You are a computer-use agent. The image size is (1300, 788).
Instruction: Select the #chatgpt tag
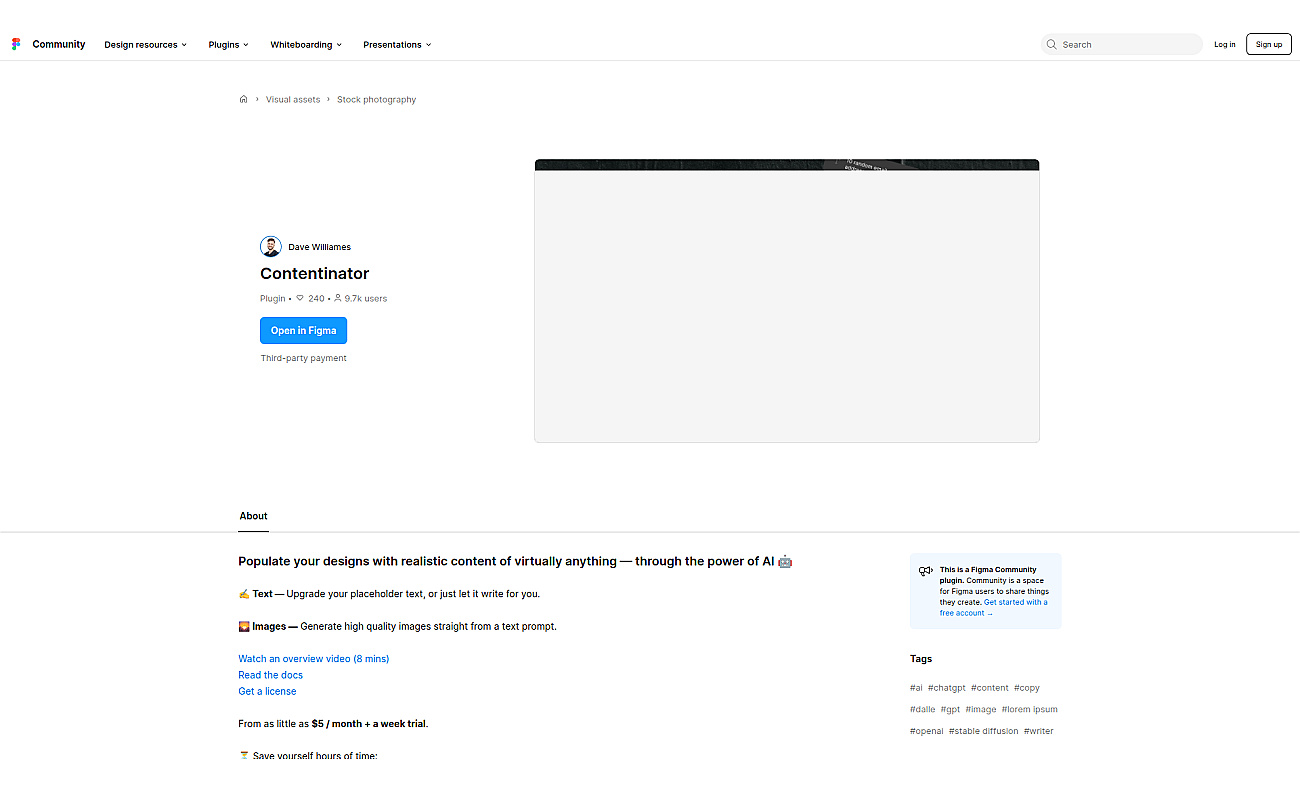coord(947,688)
